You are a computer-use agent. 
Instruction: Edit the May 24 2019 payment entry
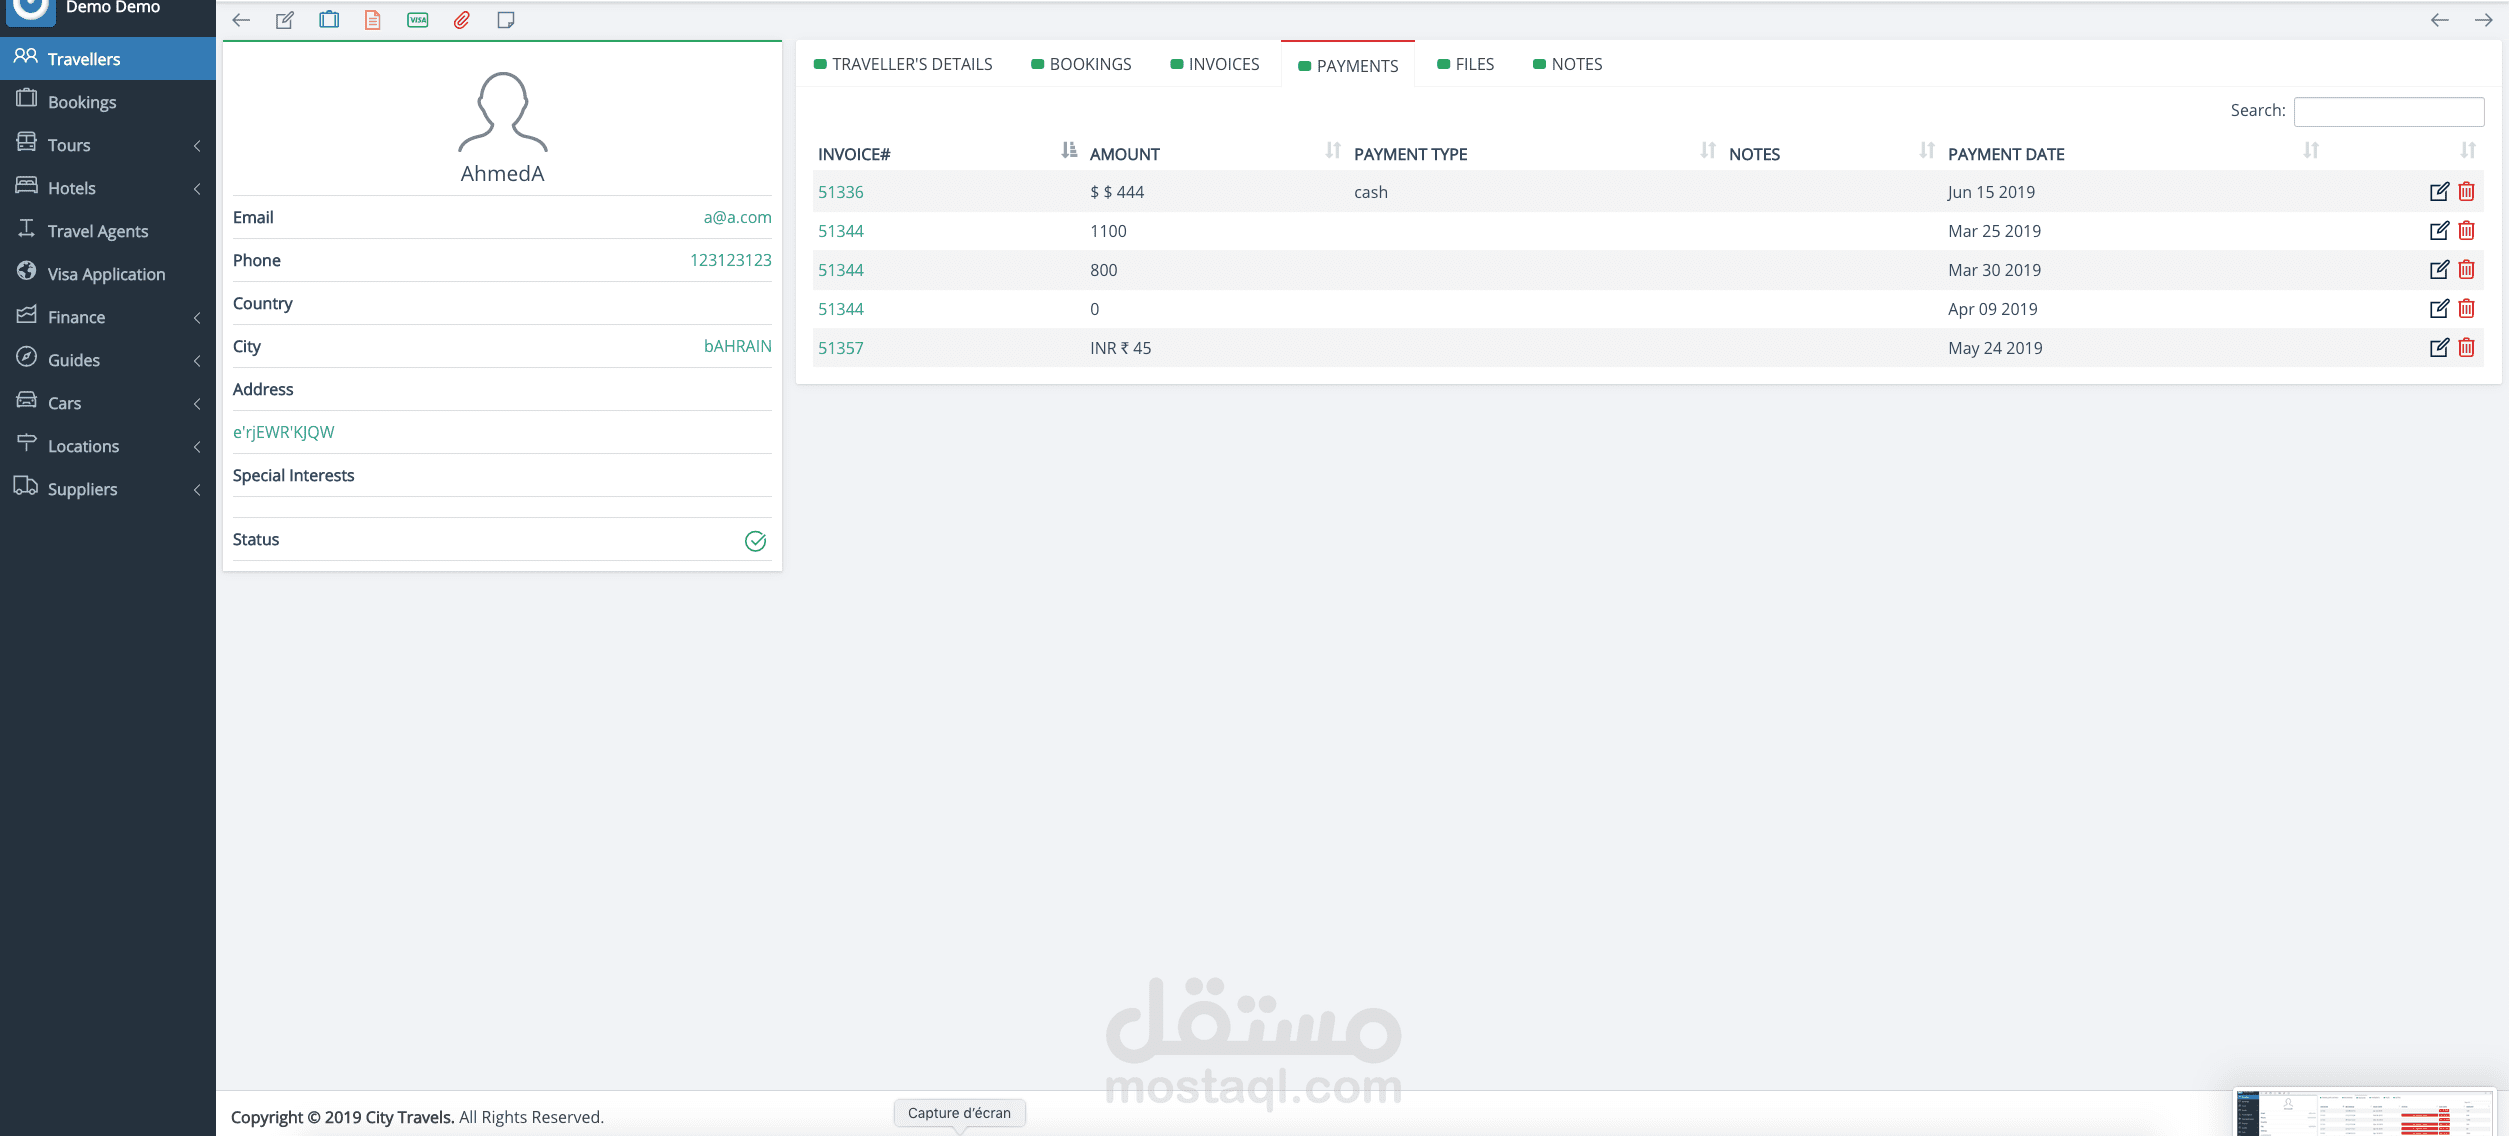pyautogui.click(x=2439, y=348)
